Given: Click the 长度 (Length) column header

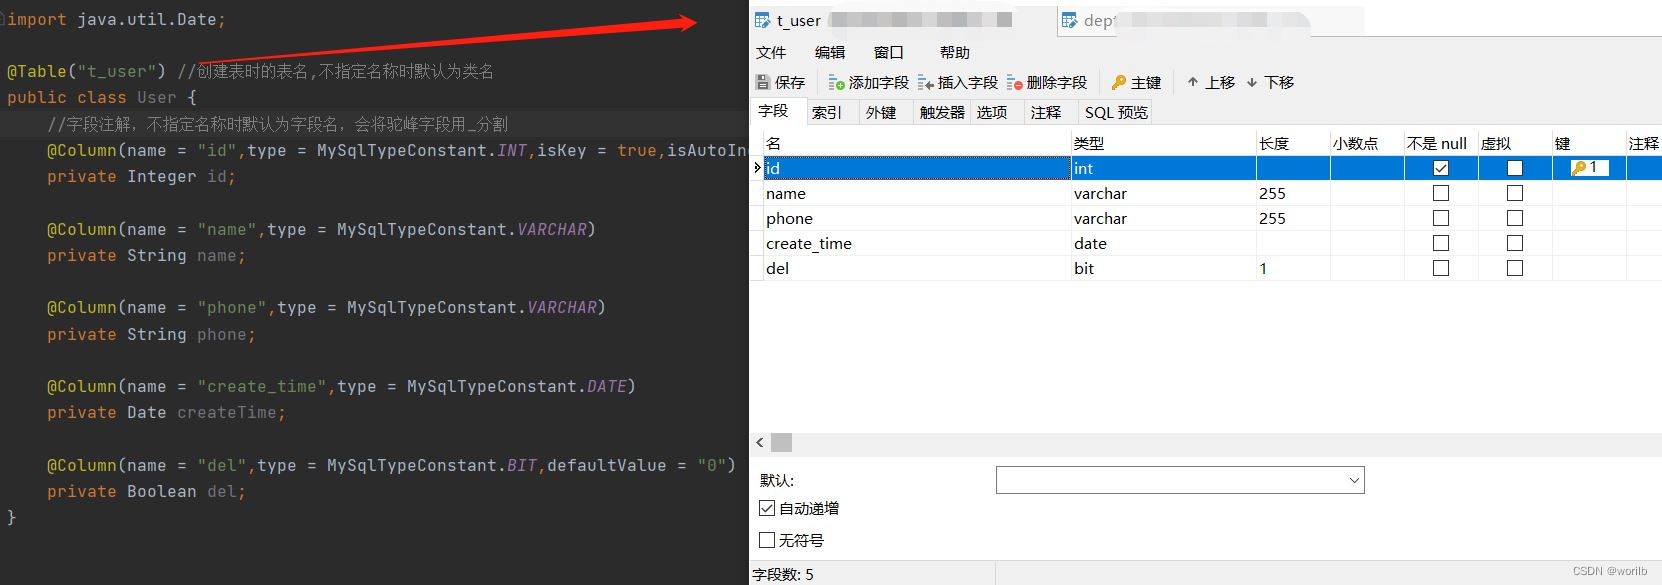Looking at the screenshot, I should point(1293,143).
